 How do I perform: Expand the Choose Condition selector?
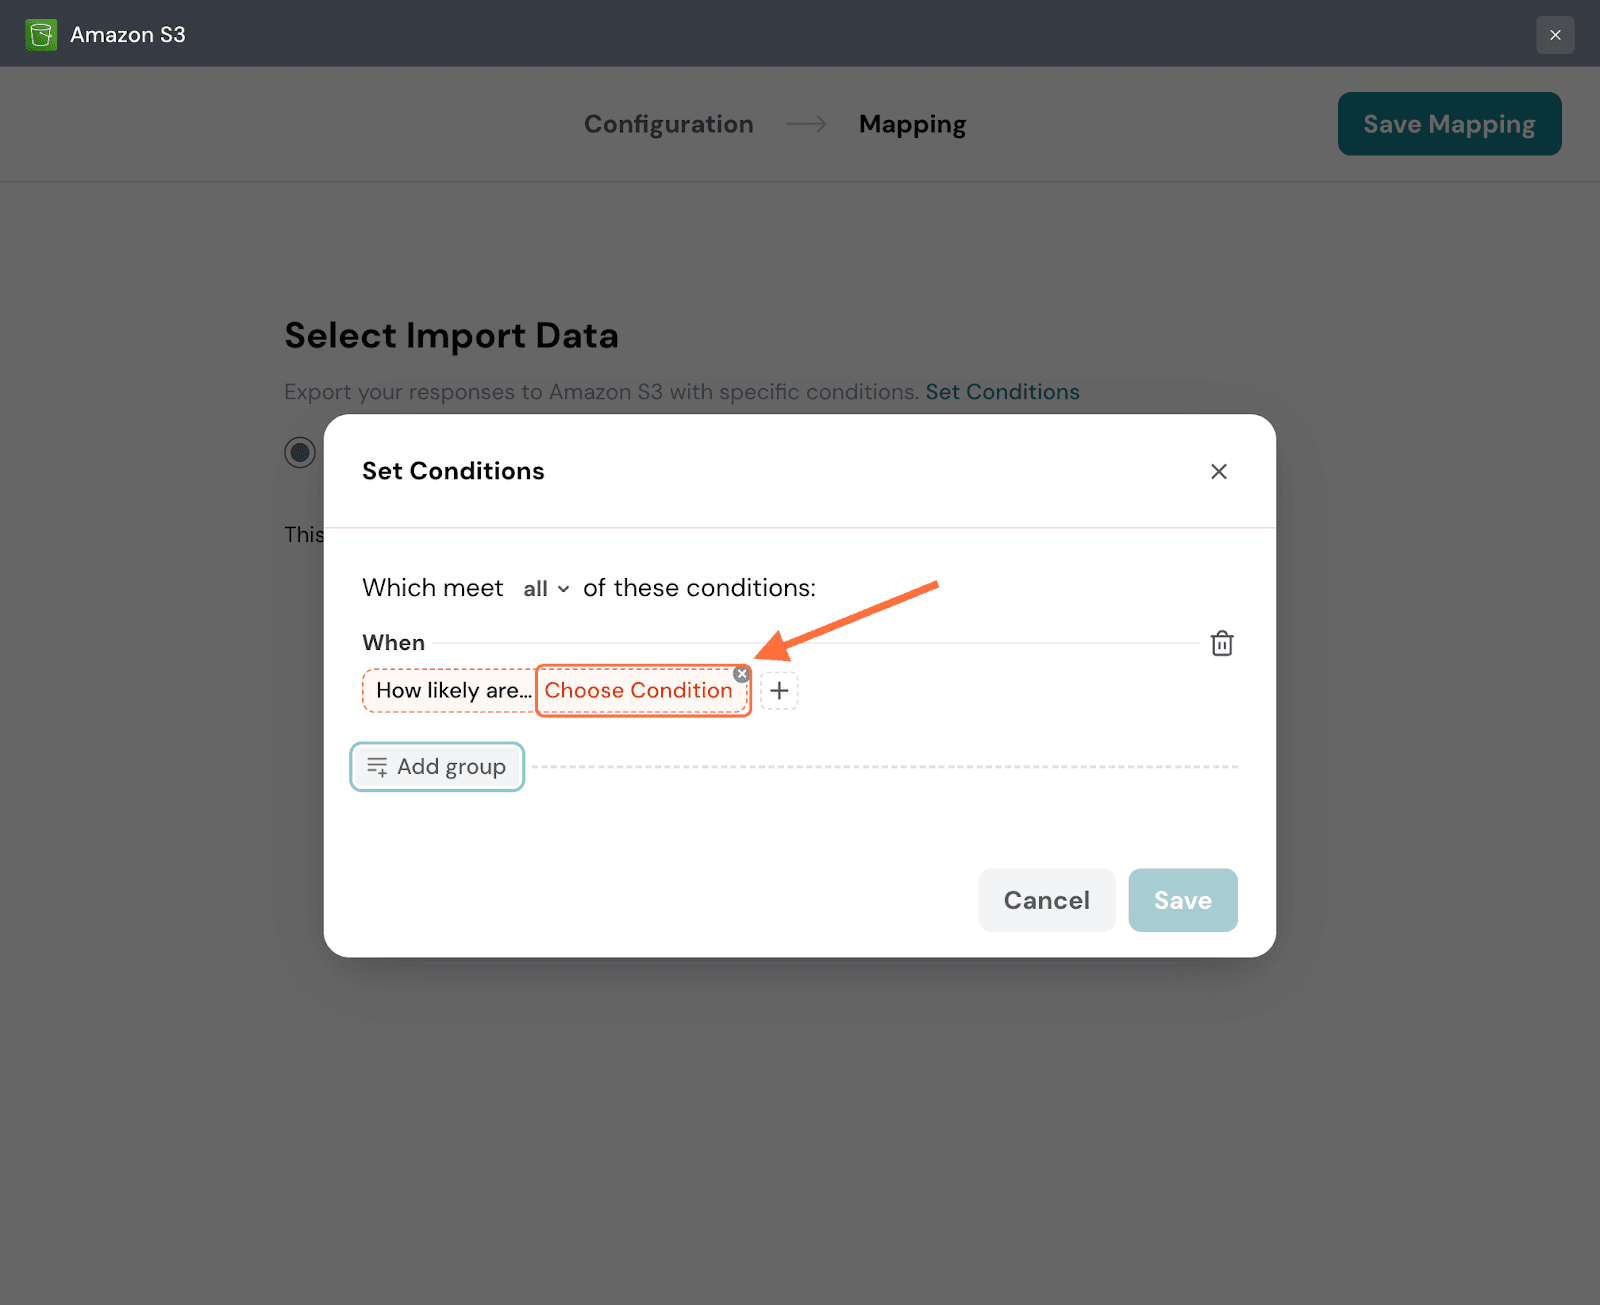click(x=638, y=691)
